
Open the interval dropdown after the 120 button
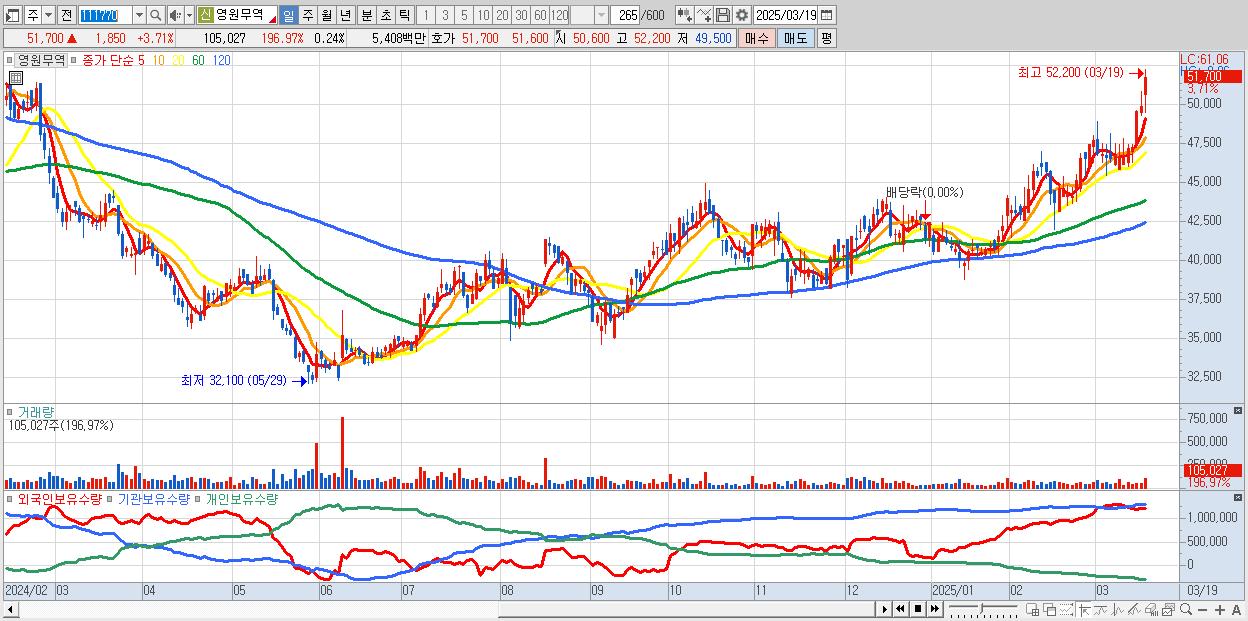601,15
